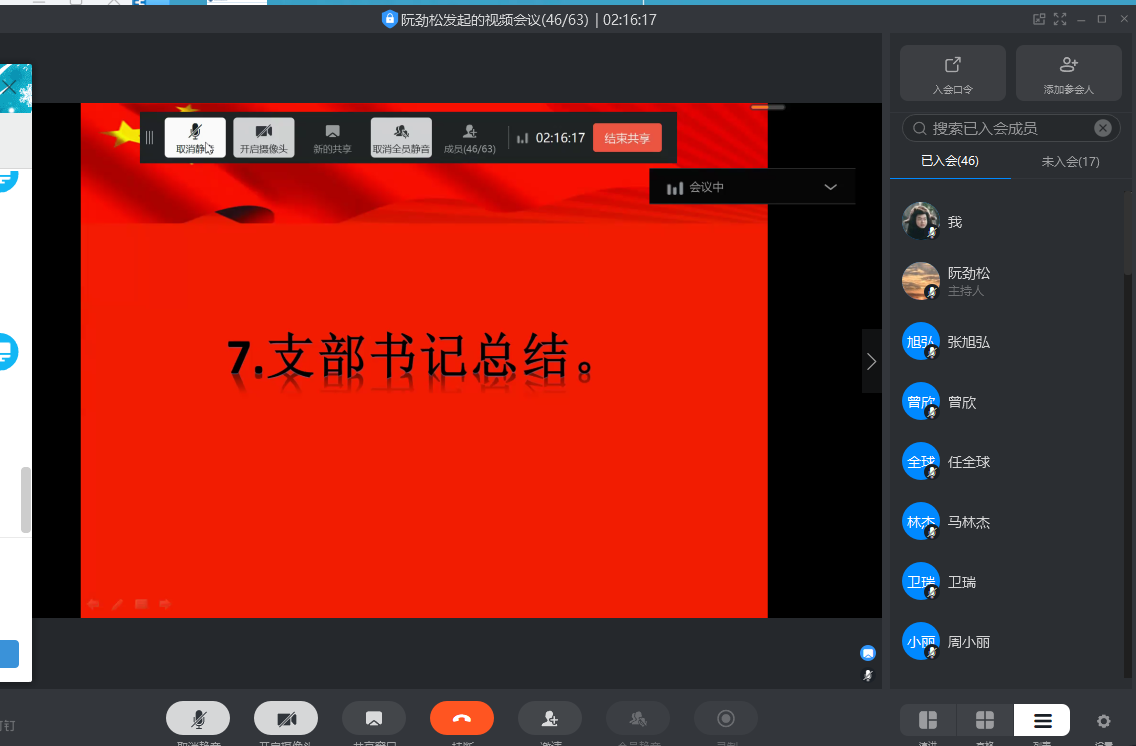Mute everyone with 取消全员静音 toggle

[400, 137]
